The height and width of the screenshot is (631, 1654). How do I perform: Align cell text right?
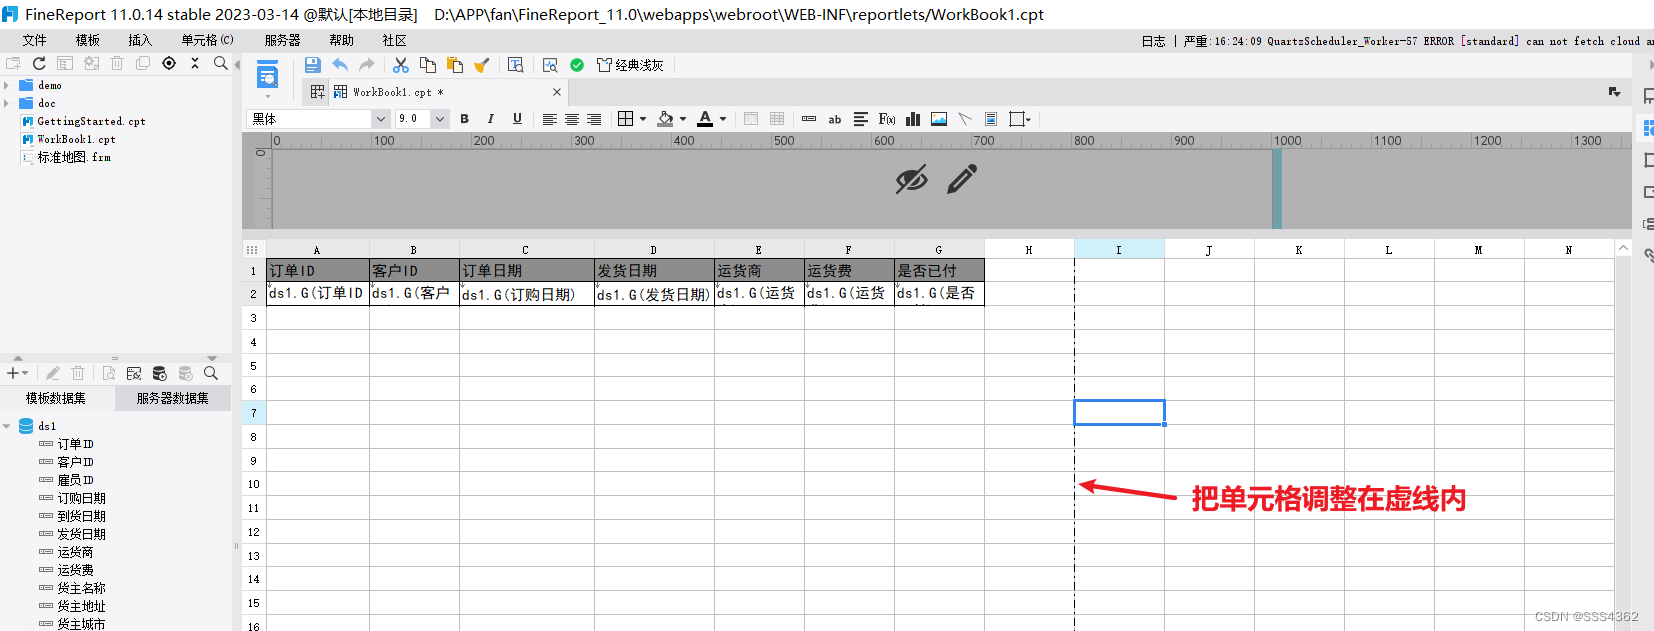(x=594, y=119)
